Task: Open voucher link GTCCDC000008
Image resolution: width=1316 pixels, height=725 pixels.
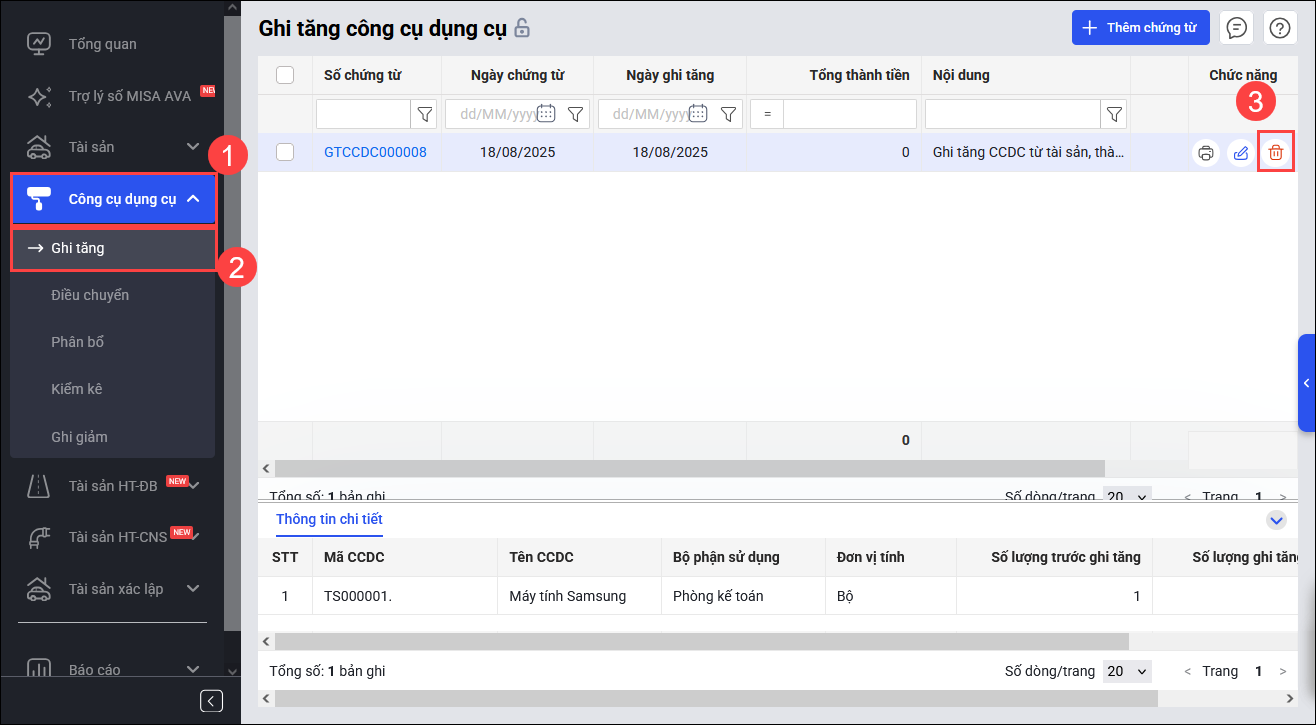Action: pos(375,153)
